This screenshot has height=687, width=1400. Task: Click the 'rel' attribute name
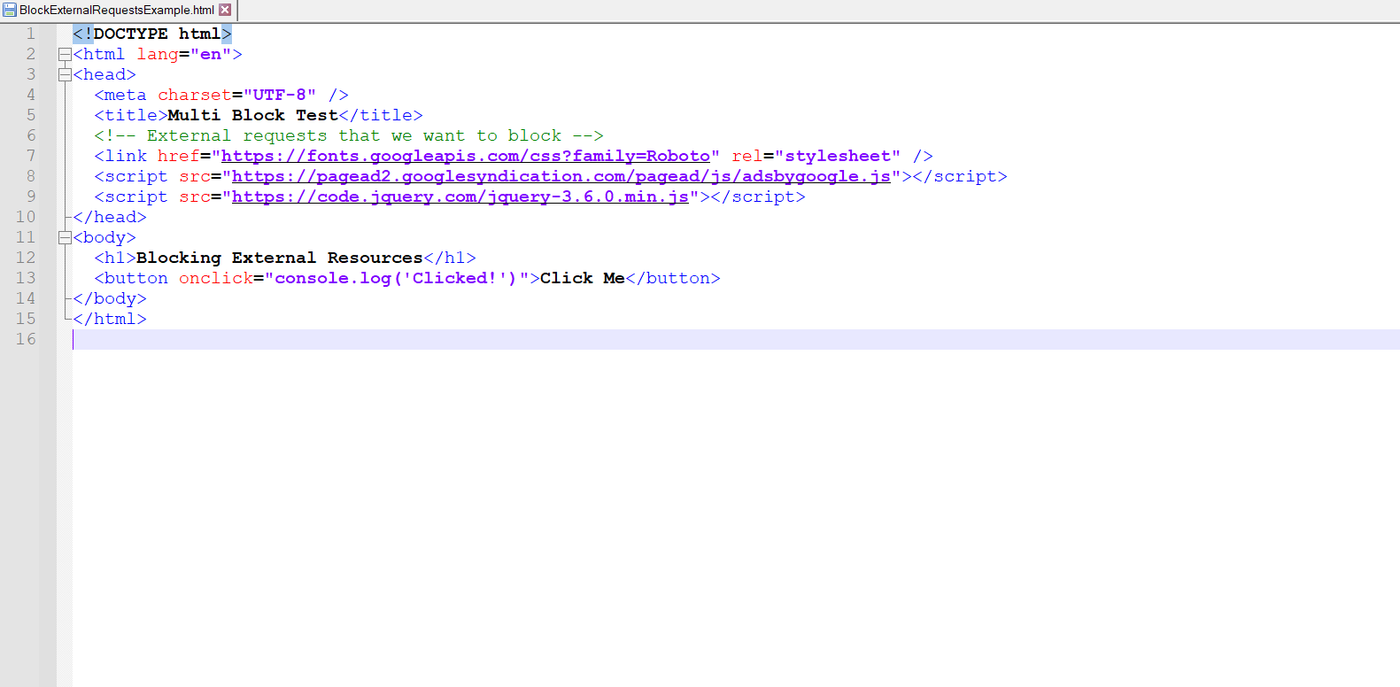point(748,156)
